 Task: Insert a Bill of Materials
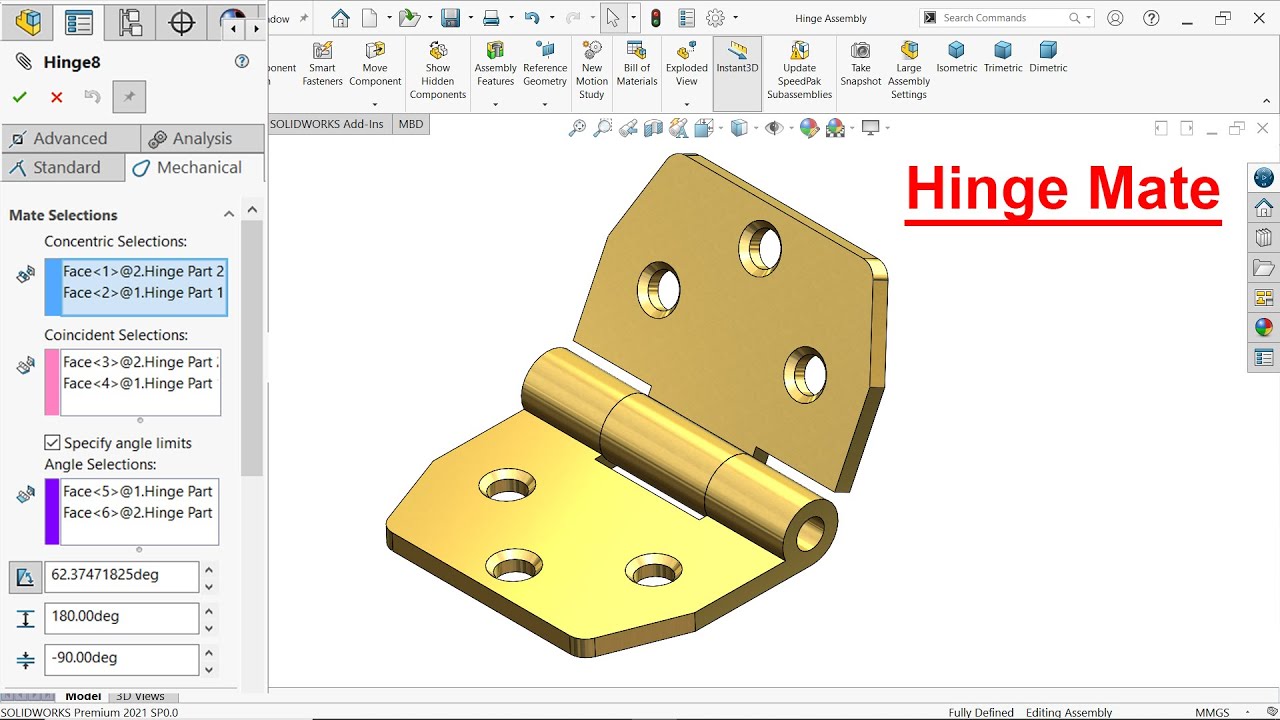637,64
